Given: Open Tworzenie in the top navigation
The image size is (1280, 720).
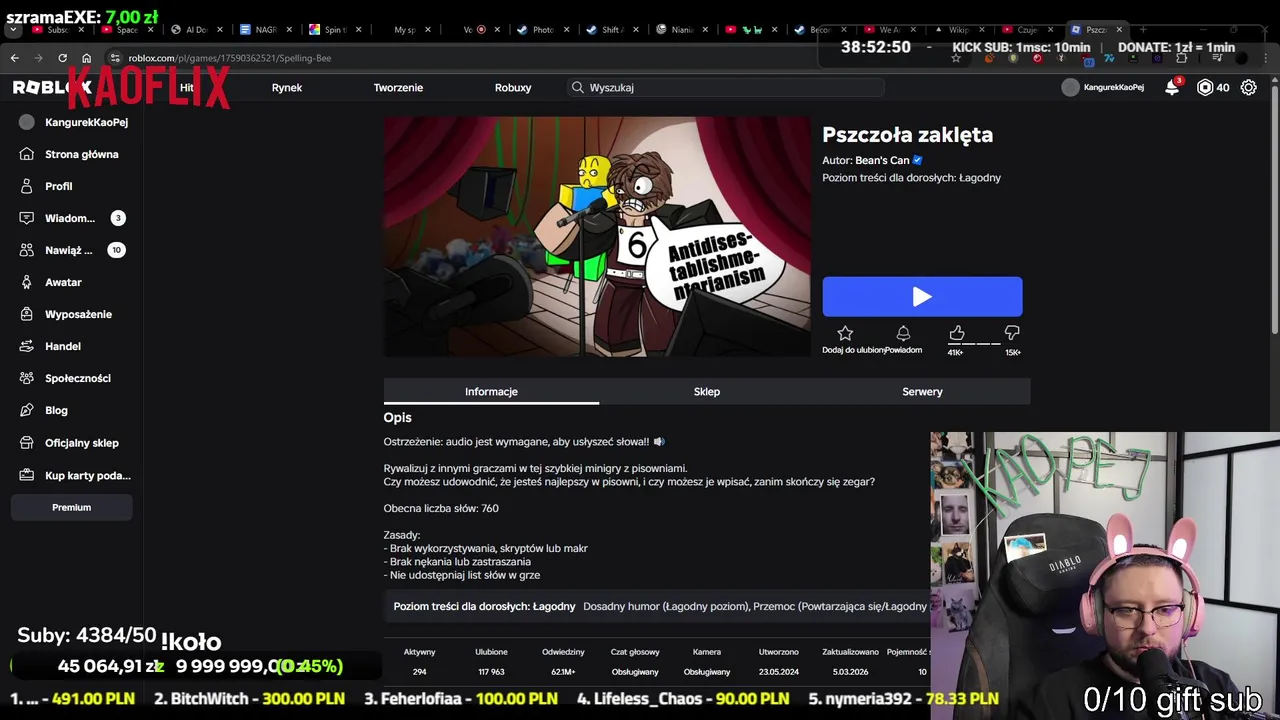Looking at the screenshot, I should [x=398, y=87].
